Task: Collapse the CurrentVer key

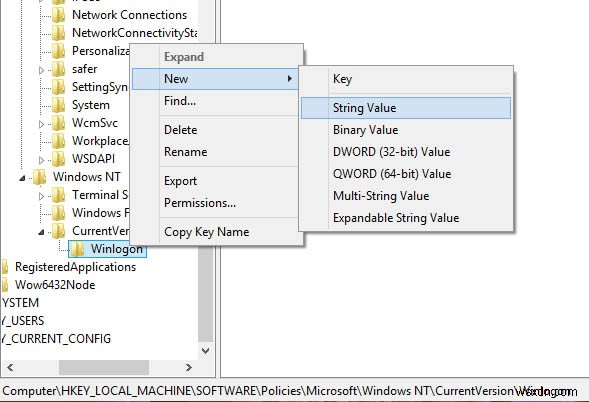Action: [x=41, y=232]
